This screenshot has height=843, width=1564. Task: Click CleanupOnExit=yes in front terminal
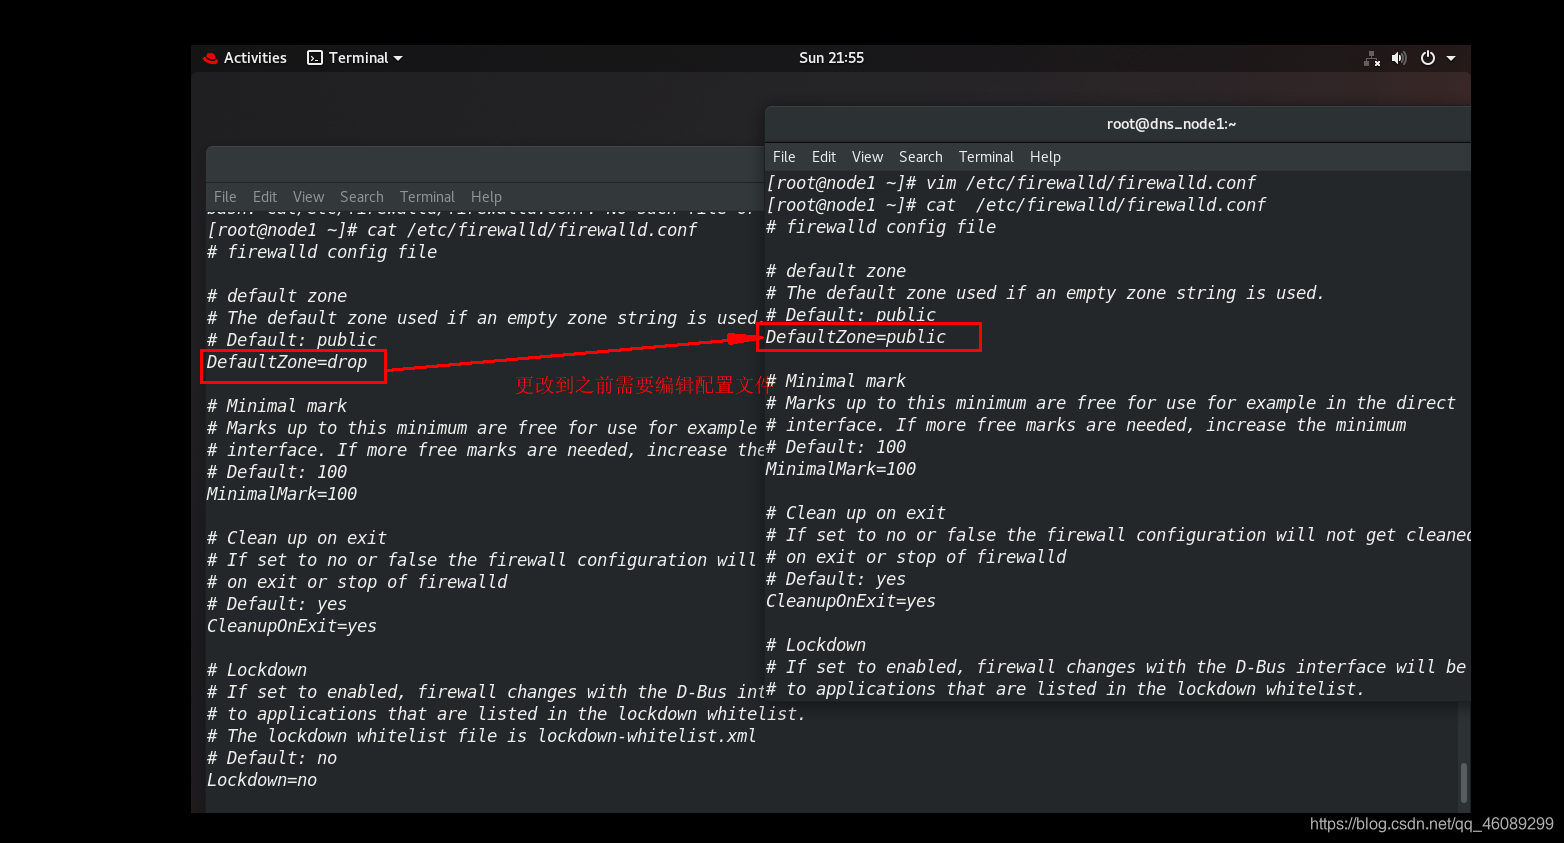tap(850, 601)
